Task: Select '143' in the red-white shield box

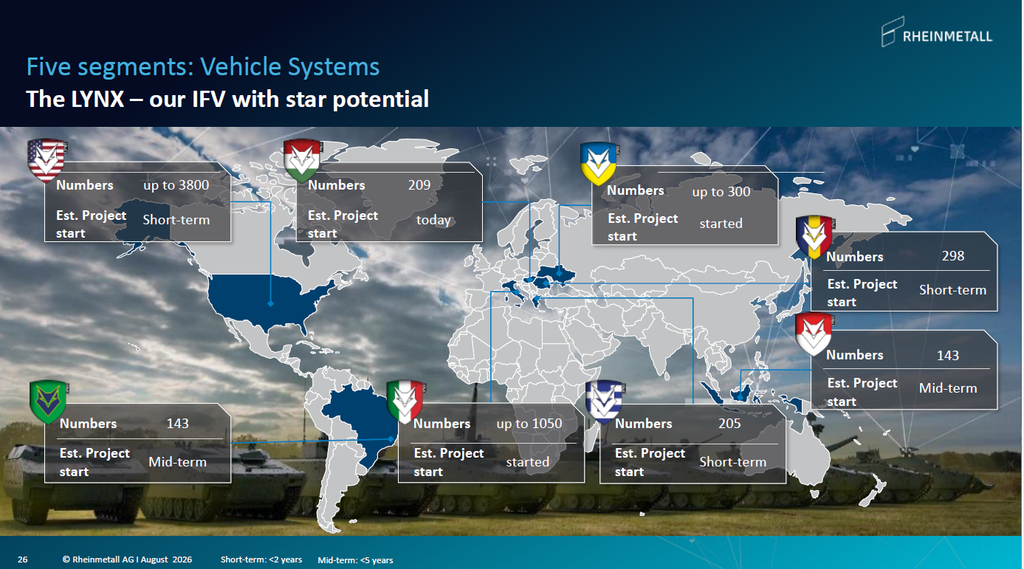Action: tap(948, 355)
